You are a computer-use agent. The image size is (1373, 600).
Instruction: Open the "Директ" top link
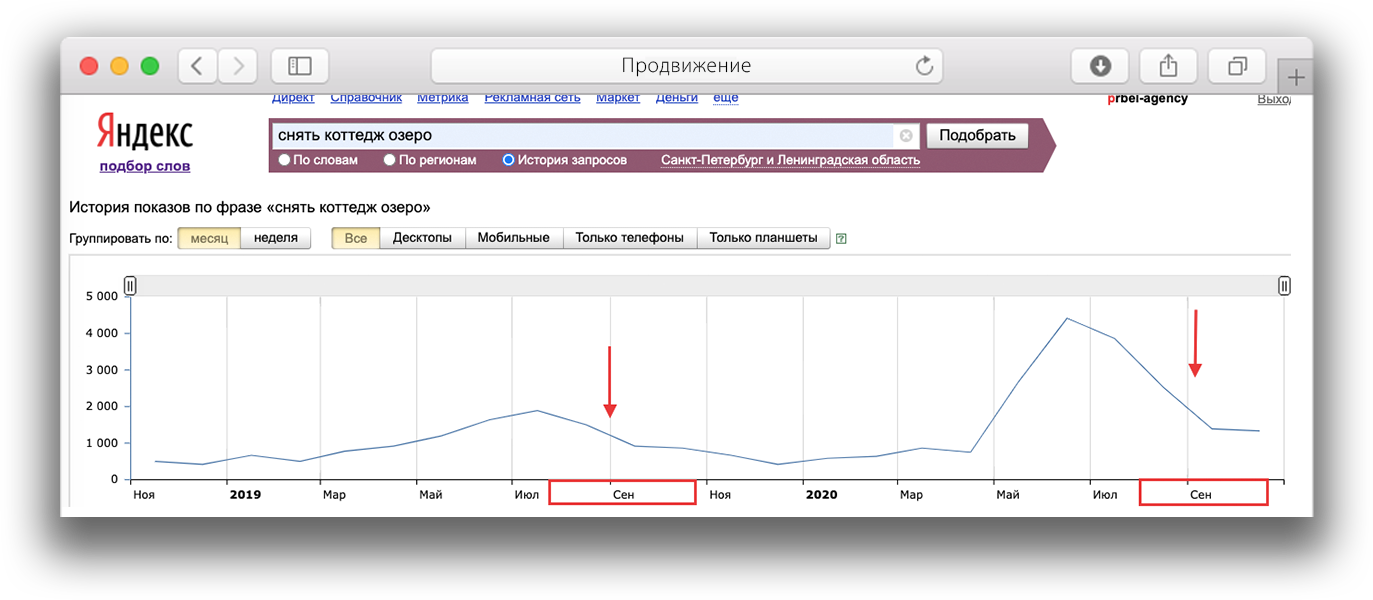tap(293, 98)
